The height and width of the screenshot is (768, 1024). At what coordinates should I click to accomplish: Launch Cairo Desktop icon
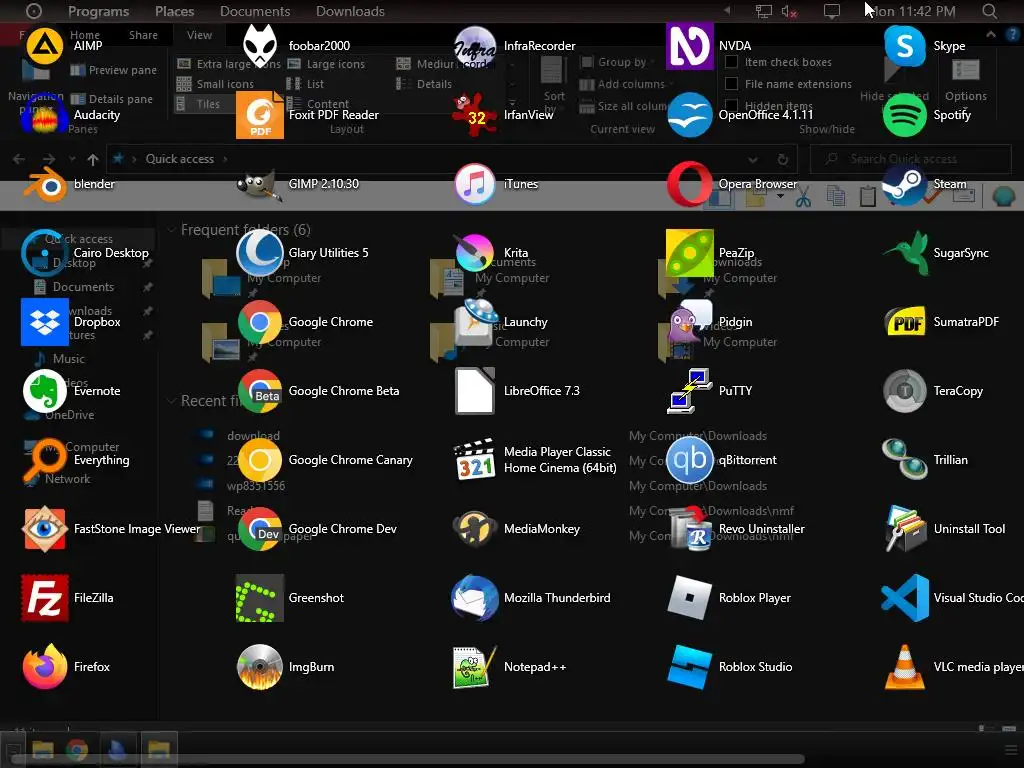click(44, 253)
